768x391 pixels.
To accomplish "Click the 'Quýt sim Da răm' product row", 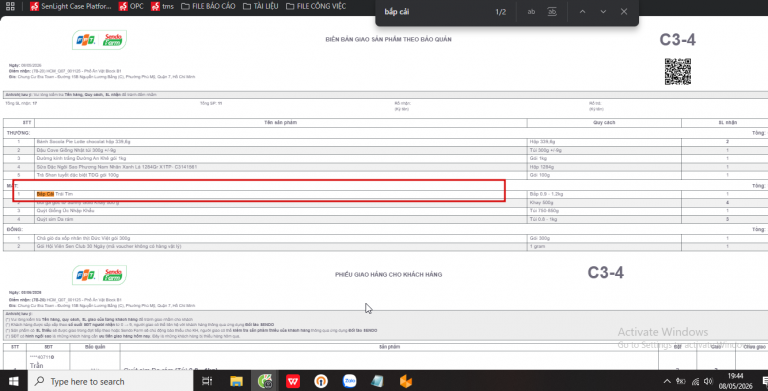I will pyautogui.click(x=386, y=219).
